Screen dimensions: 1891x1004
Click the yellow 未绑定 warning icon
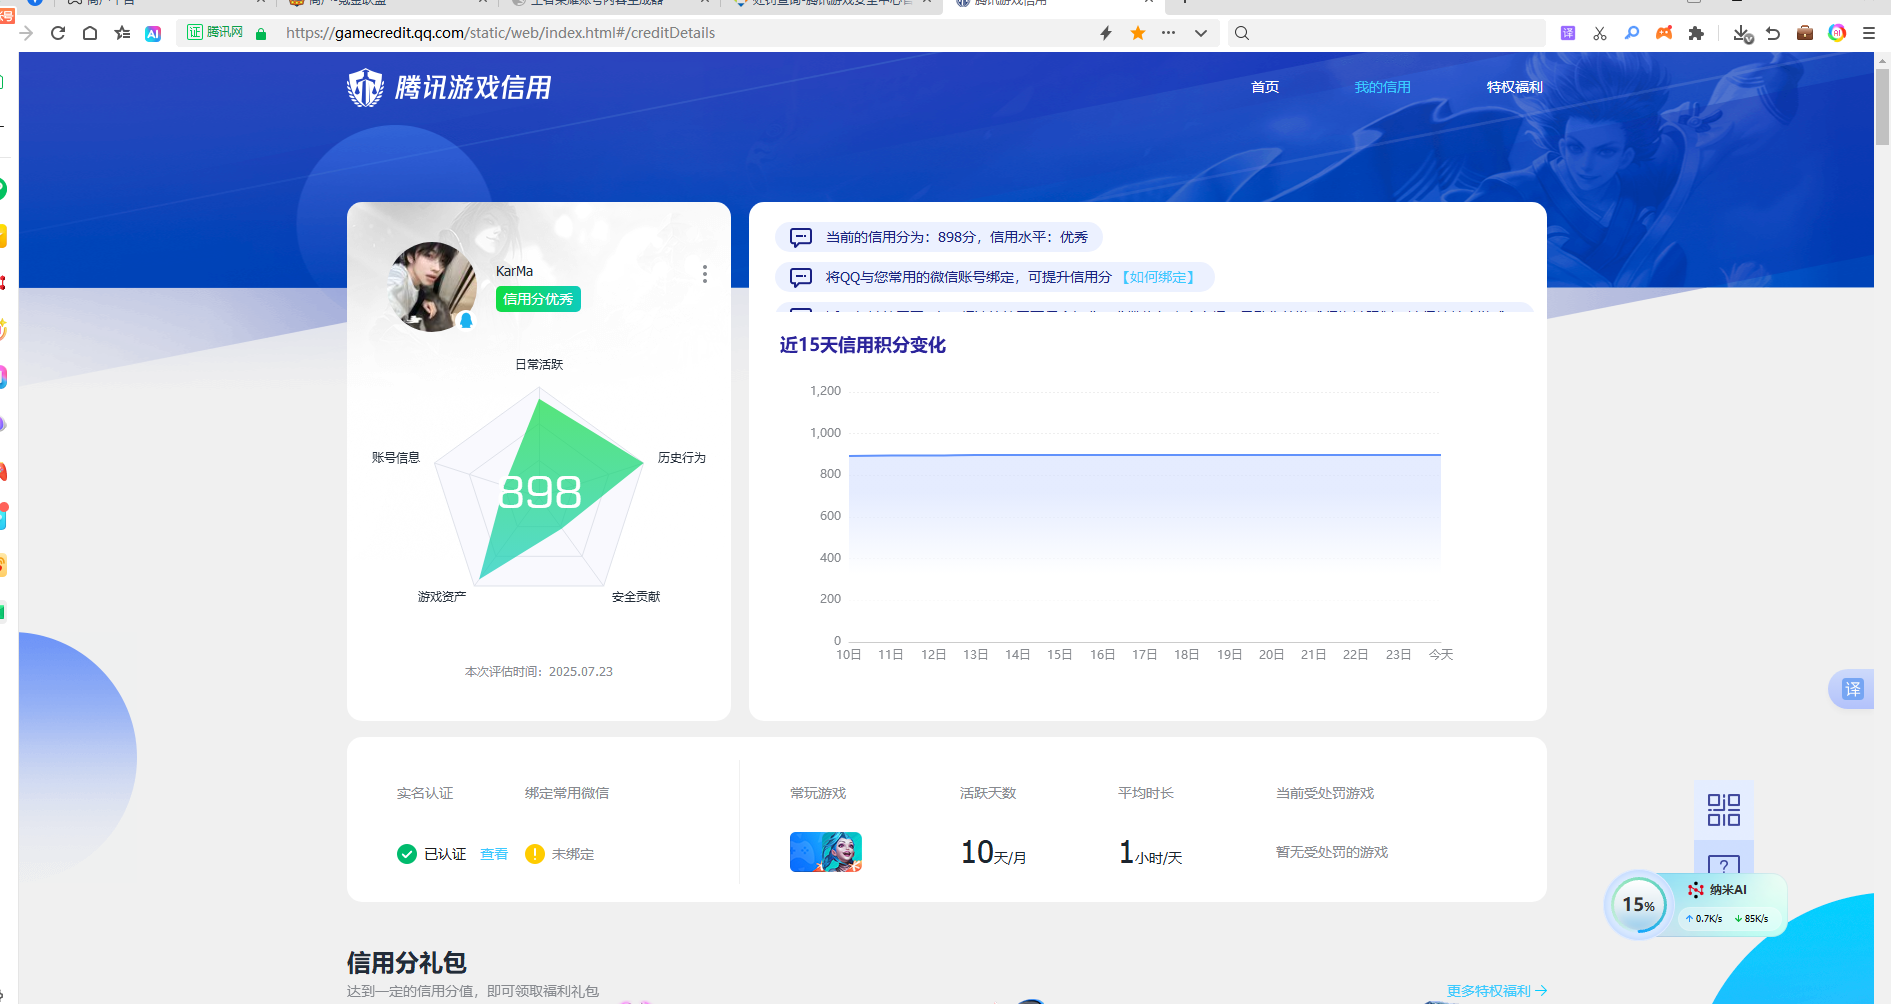[x=535, y=854]
